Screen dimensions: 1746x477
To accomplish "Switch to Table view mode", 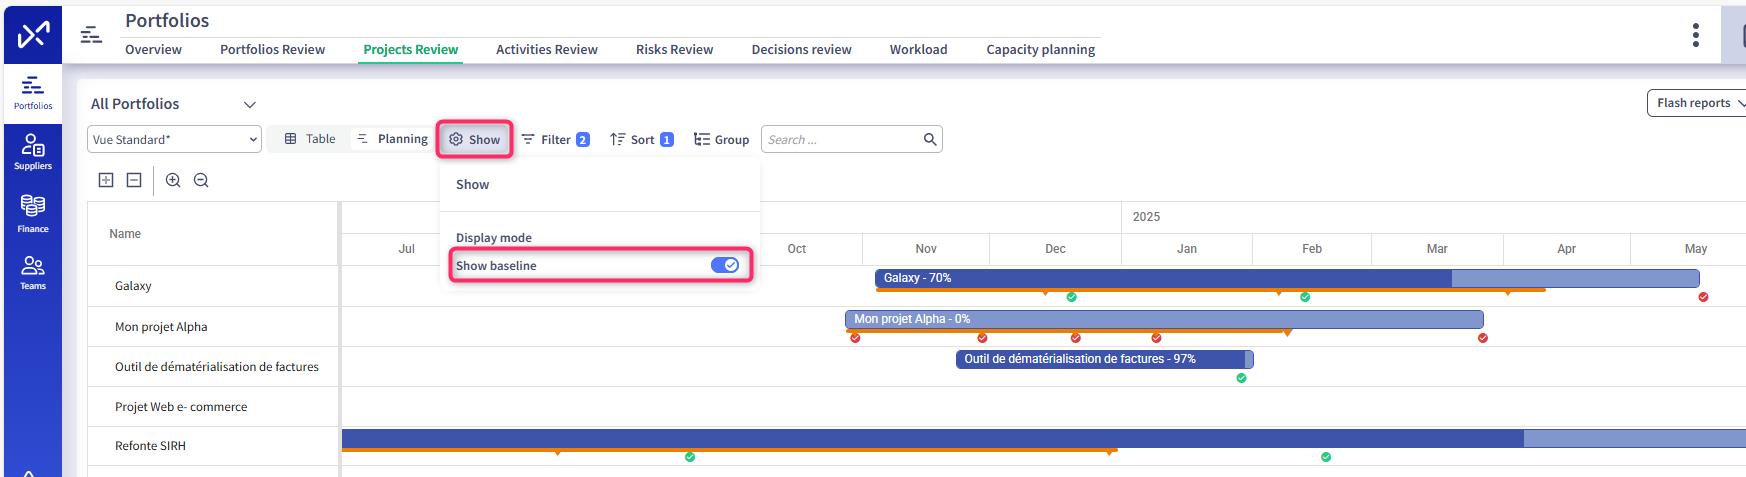I will pyautogui.click(x=310, y=139).
